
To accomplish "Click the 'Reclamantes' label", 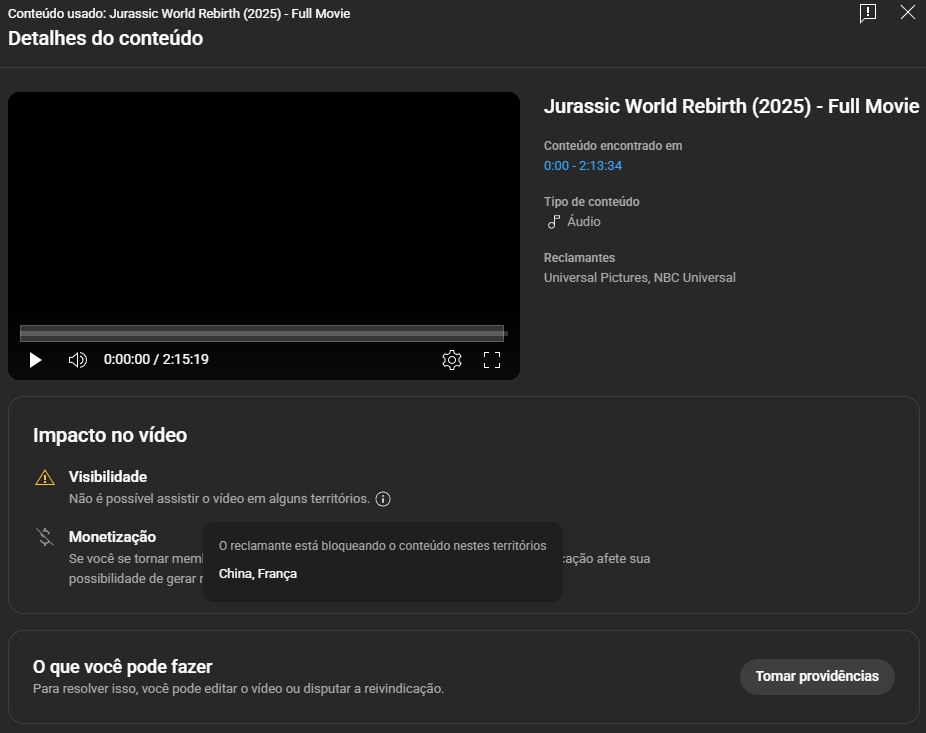I will [579, 258].
